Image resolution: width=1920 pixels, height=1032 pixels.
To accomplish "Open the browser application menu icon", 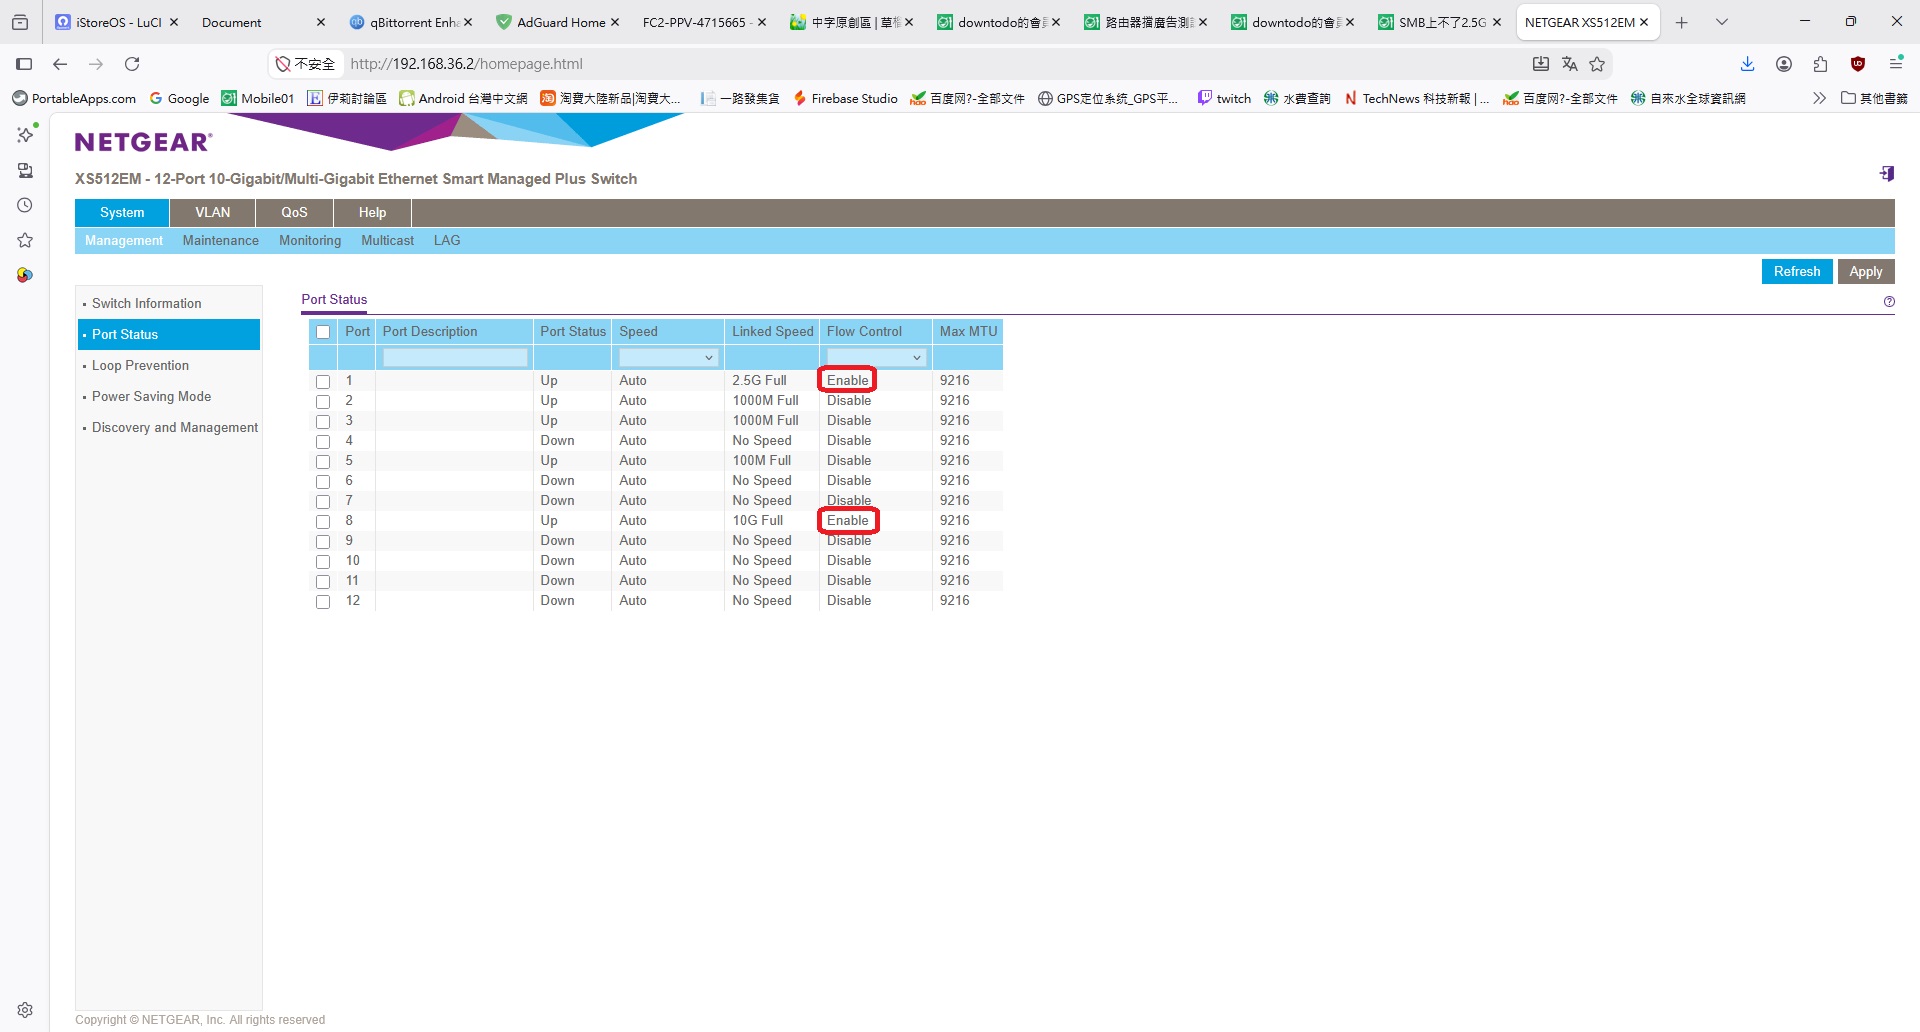I will [1895, 64].
